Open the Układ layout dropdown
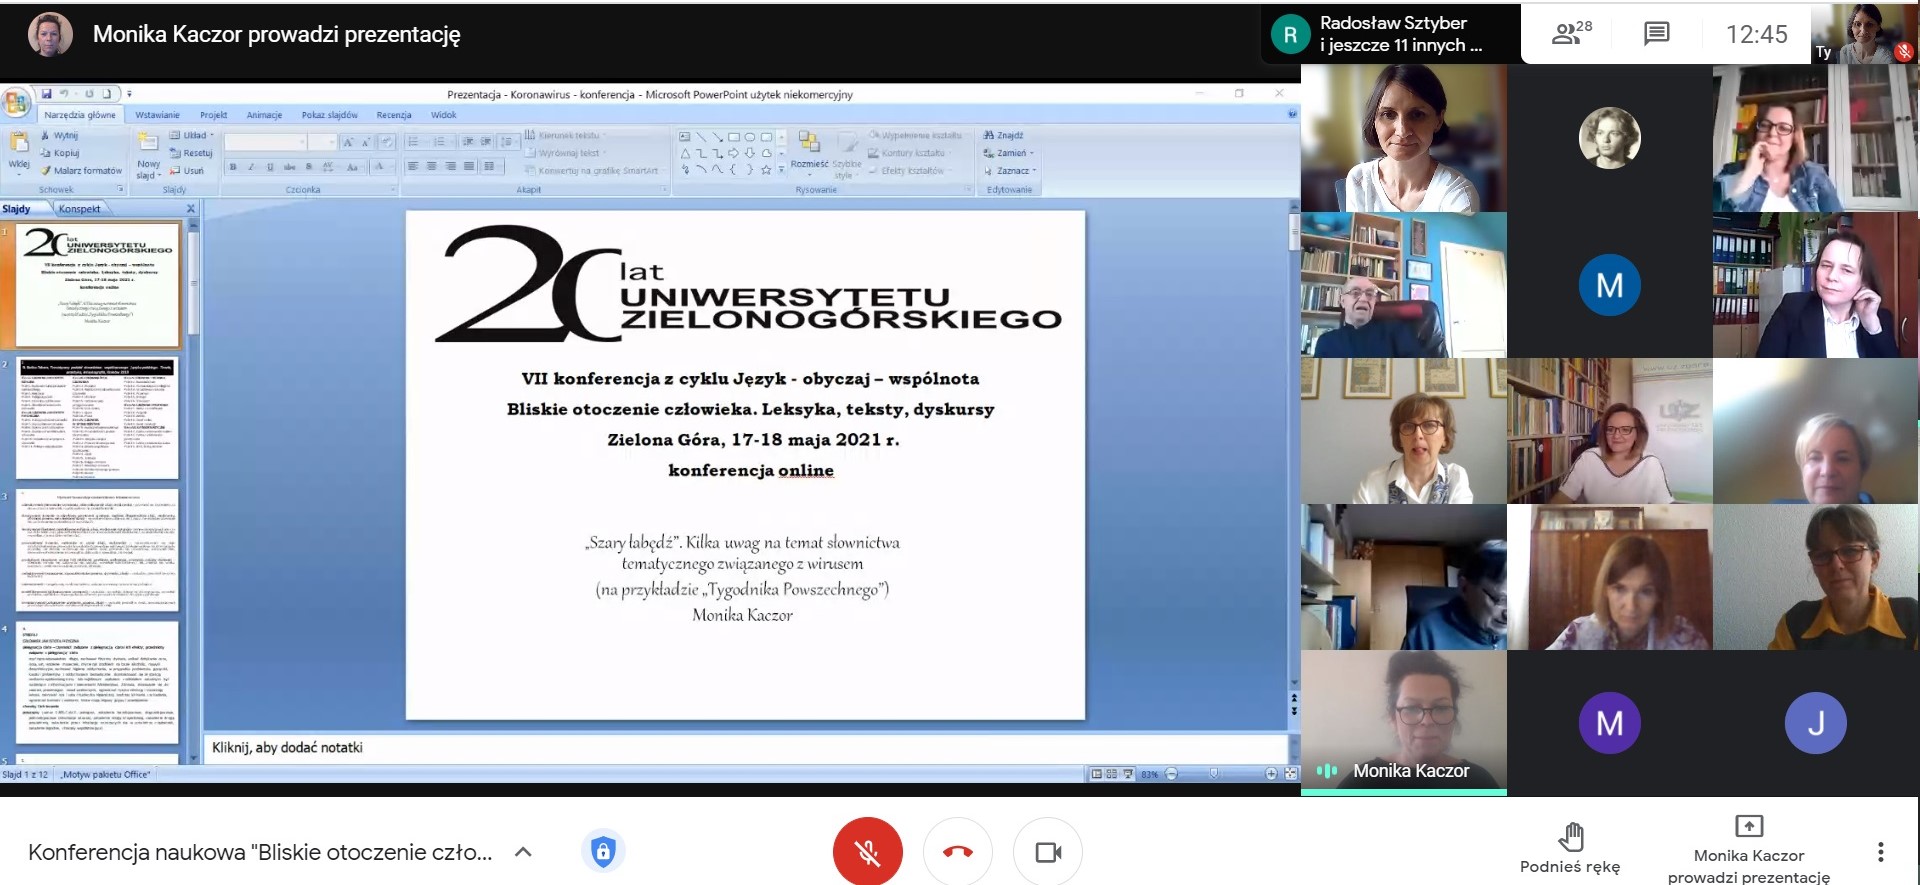1920x885 pixels. pos(192,135)
